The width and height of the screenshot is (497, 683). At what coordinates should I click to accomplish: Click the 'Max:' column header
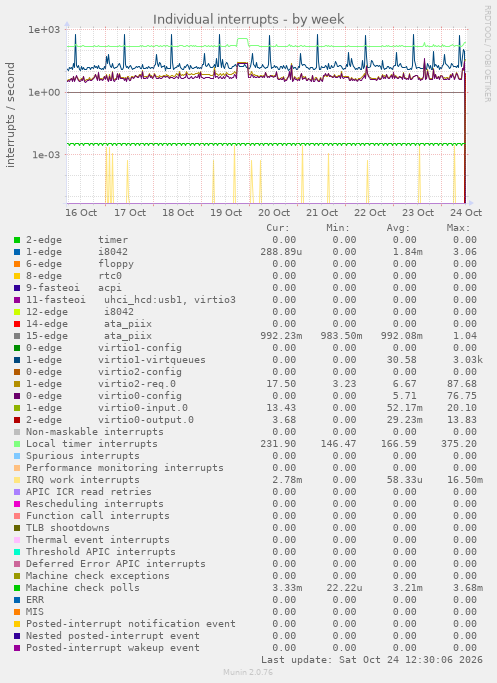pos(458,228)
